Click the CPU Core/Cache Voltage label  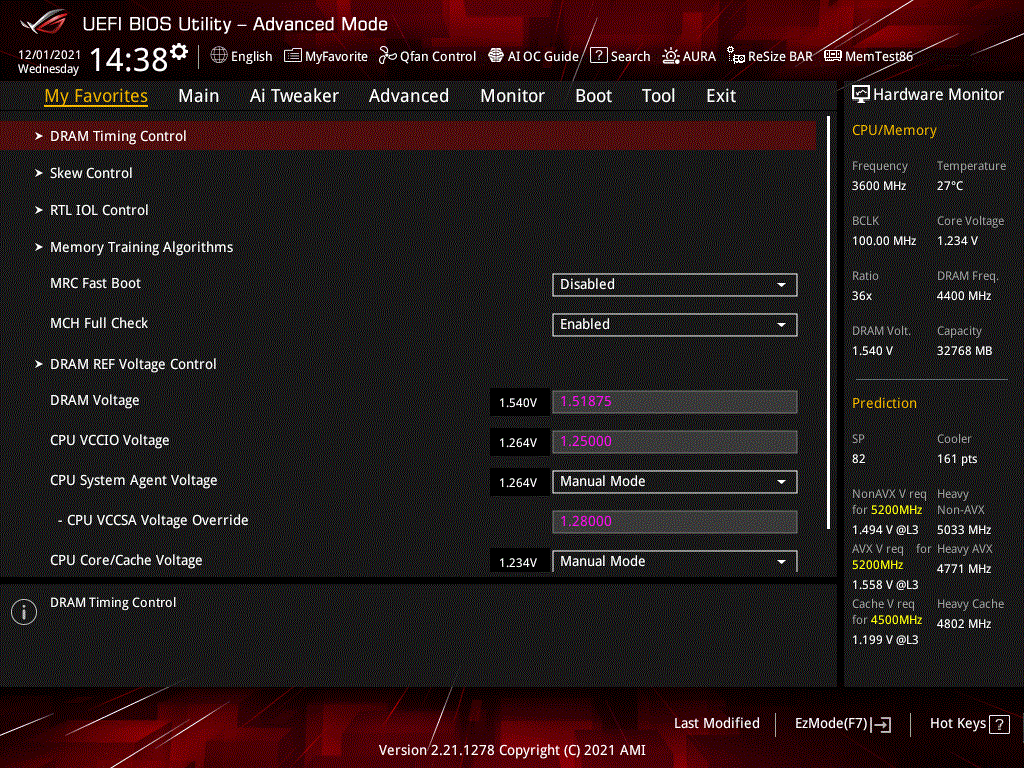[126, 560]
